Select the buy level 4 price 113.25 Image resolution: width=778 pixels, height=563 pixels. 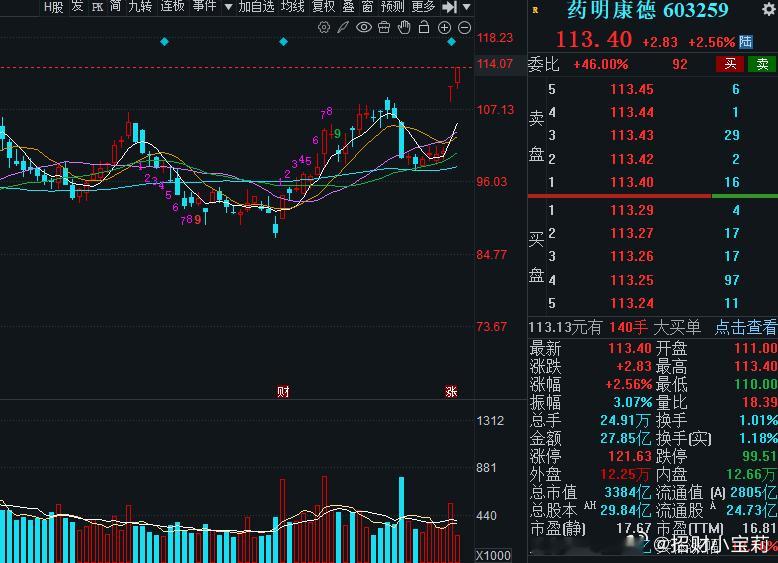[632, 280]
